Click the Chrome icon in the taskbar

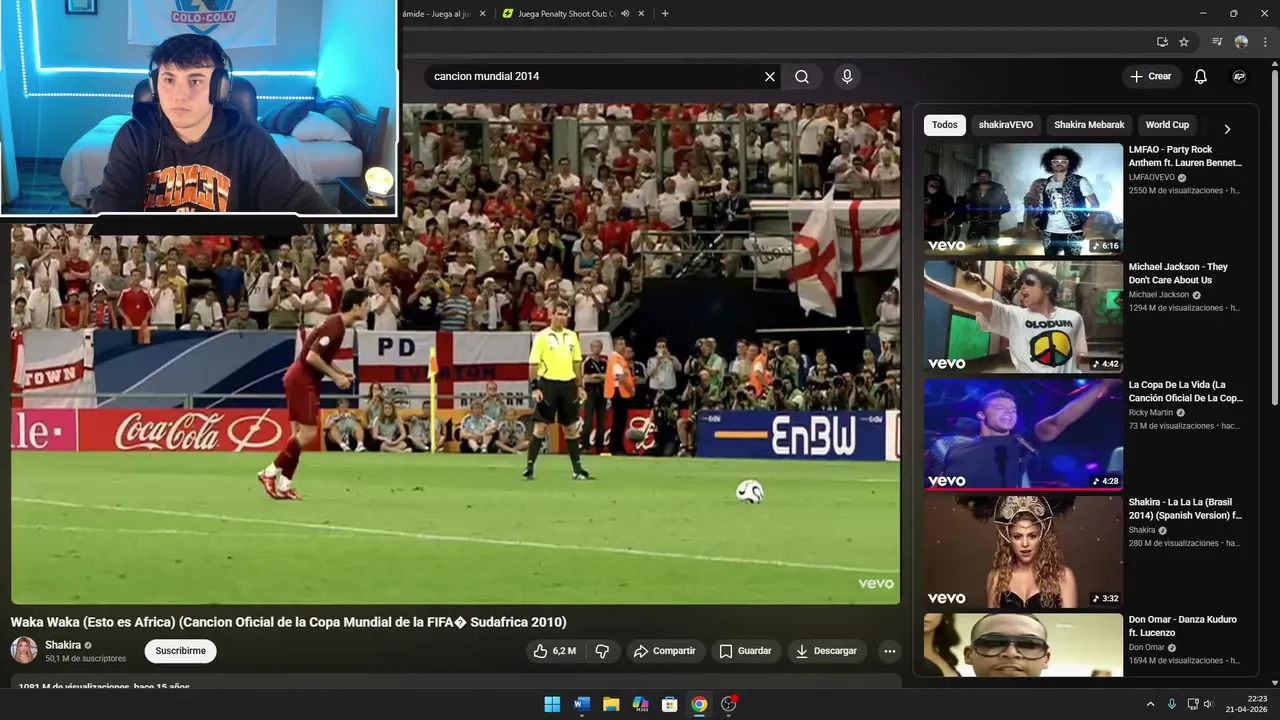[x=699, y=704]
